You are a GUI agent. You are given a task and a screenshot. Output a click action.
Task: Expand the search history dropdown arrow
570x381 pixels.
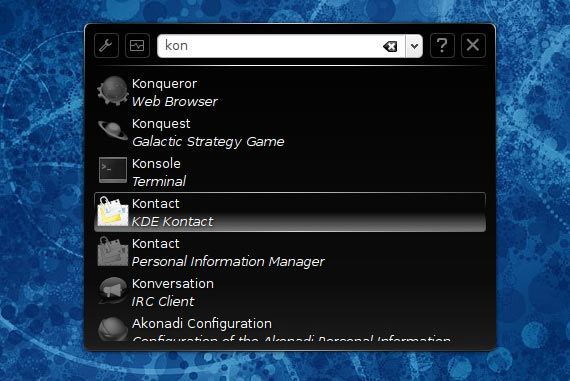(x=414, y=46)
